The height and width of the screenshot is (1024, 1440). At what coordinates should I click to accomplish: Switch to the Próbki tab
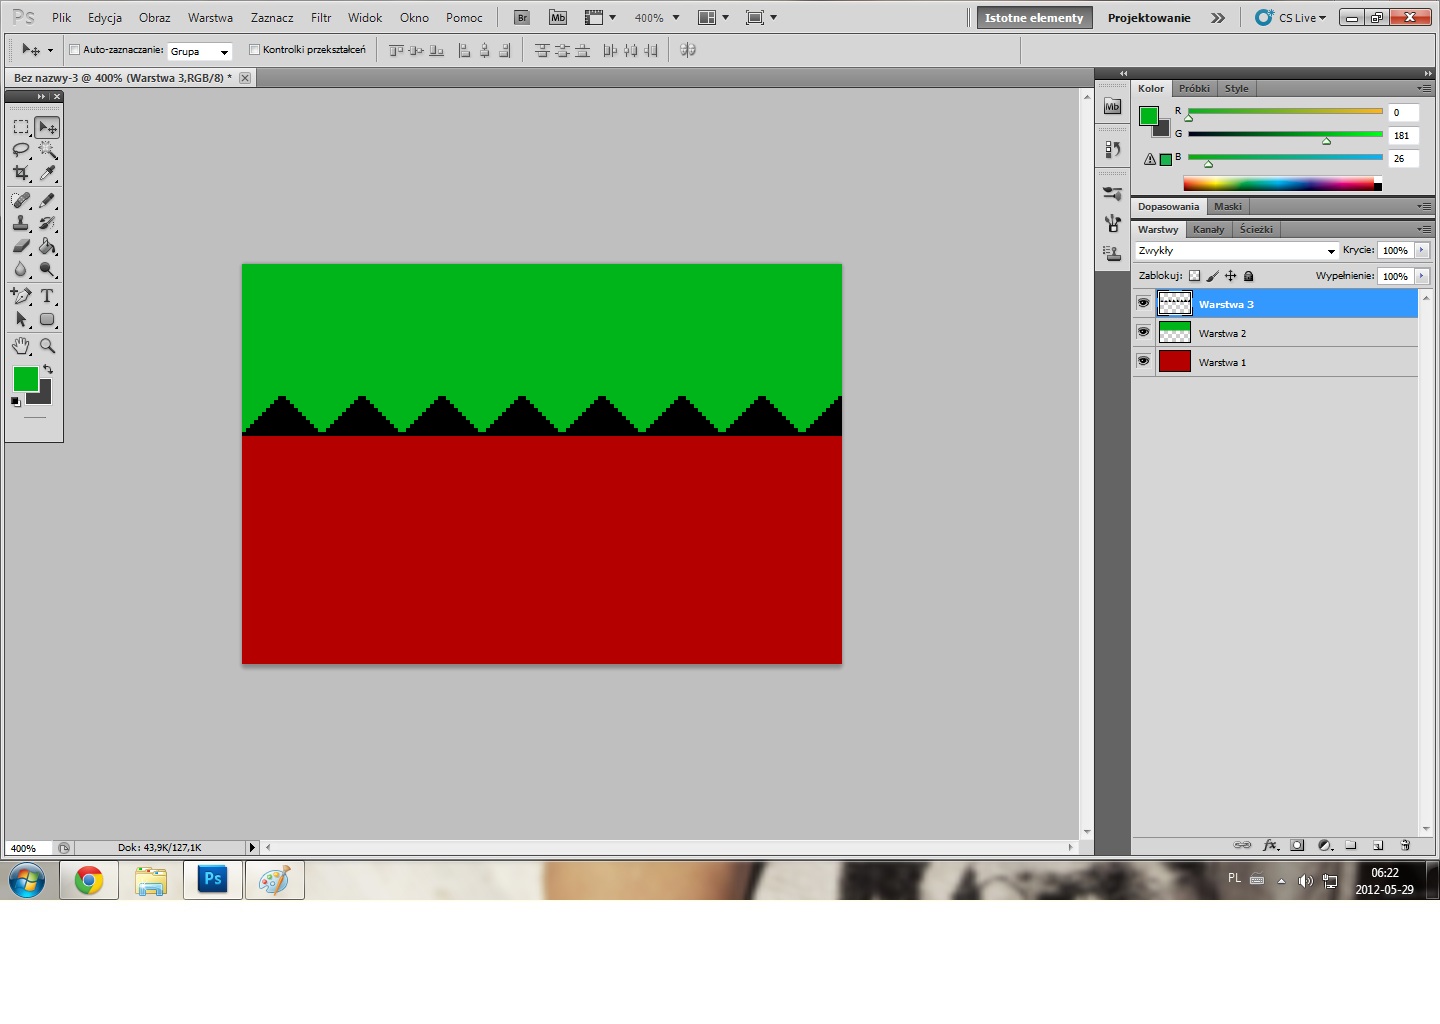[1194, 88]
